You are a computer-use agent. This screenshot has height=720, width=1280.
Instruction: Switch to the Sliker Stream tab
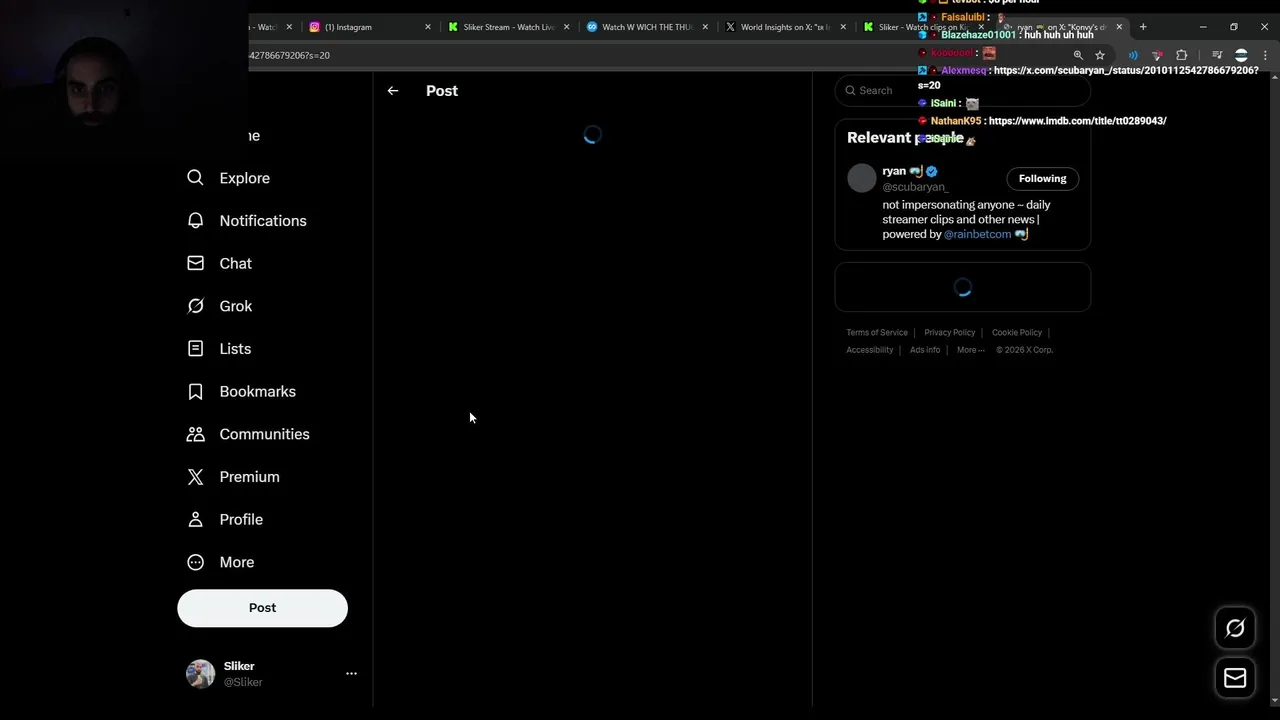(x=508, y=27)
